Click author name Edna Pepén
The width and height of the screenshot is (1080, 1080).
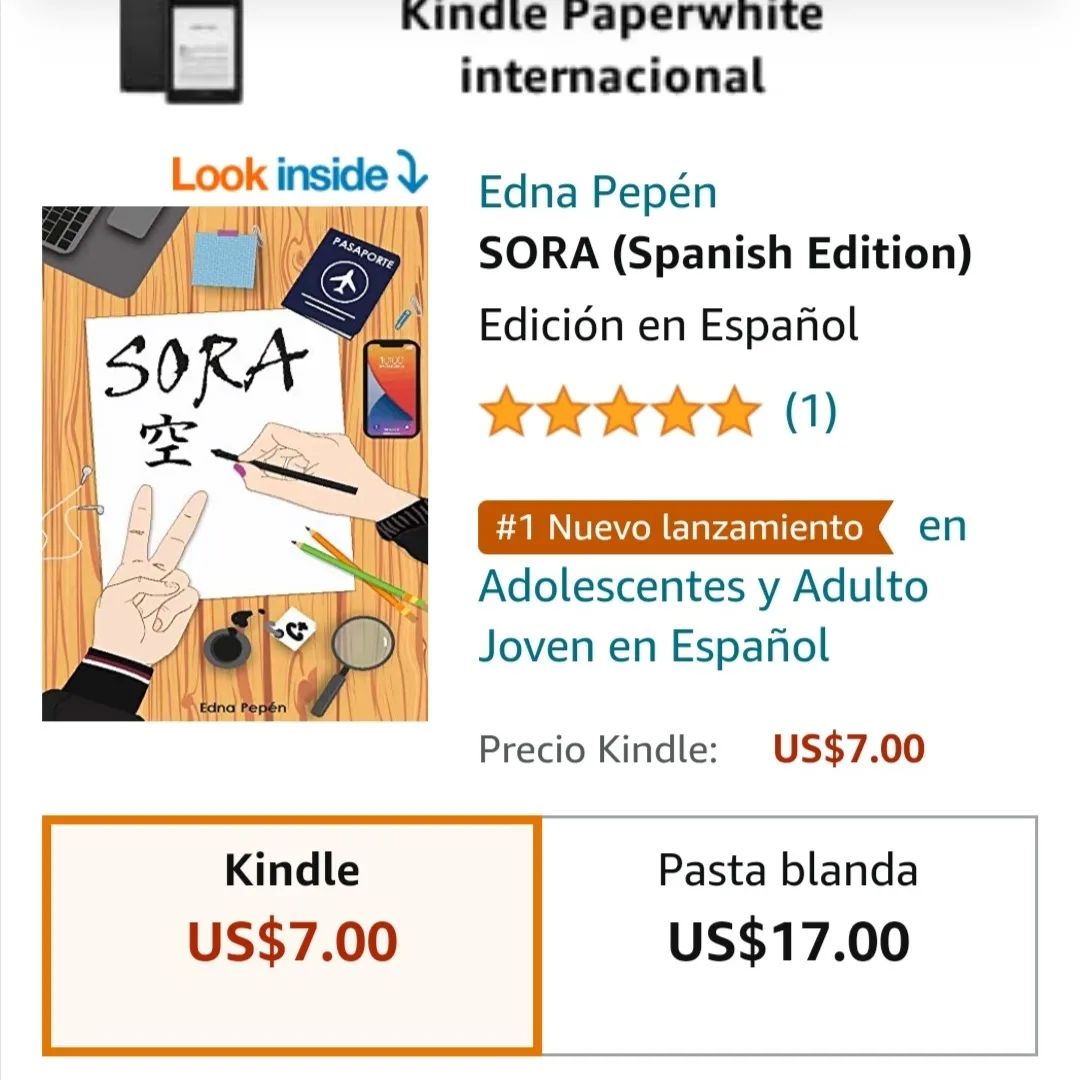[597, 192]
